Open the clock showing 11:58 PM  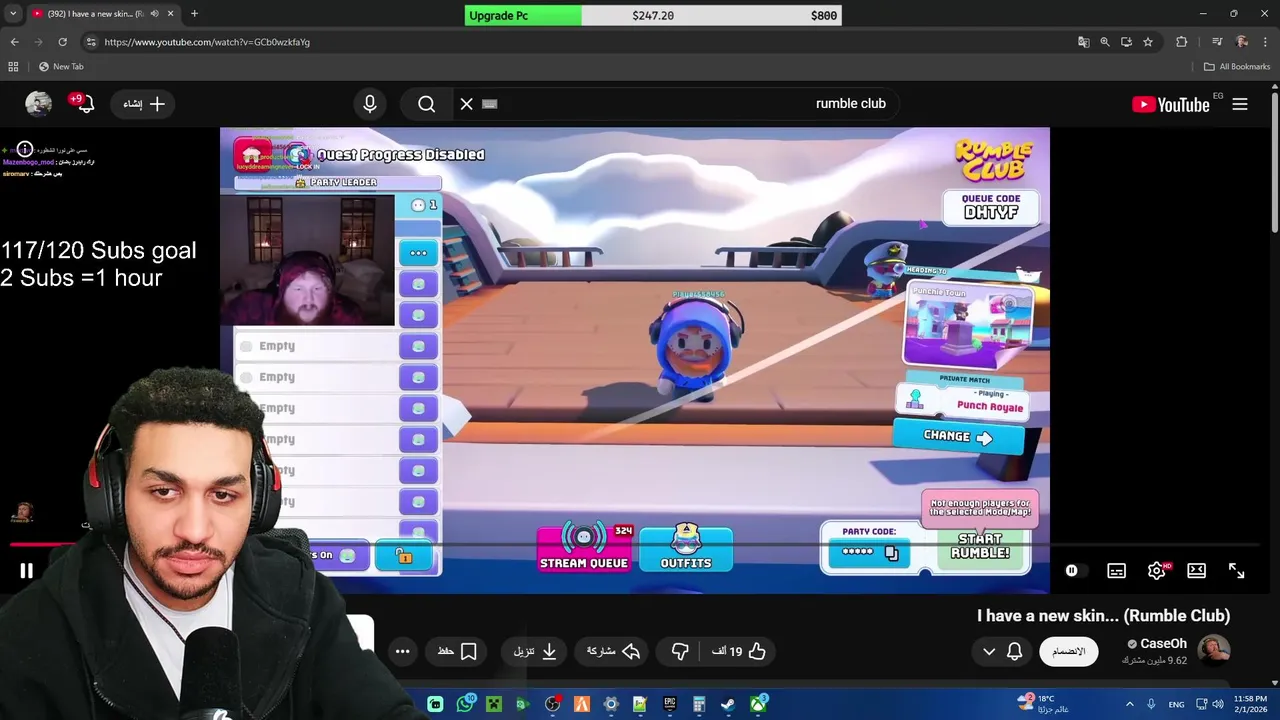click(x=1250, y=704)
